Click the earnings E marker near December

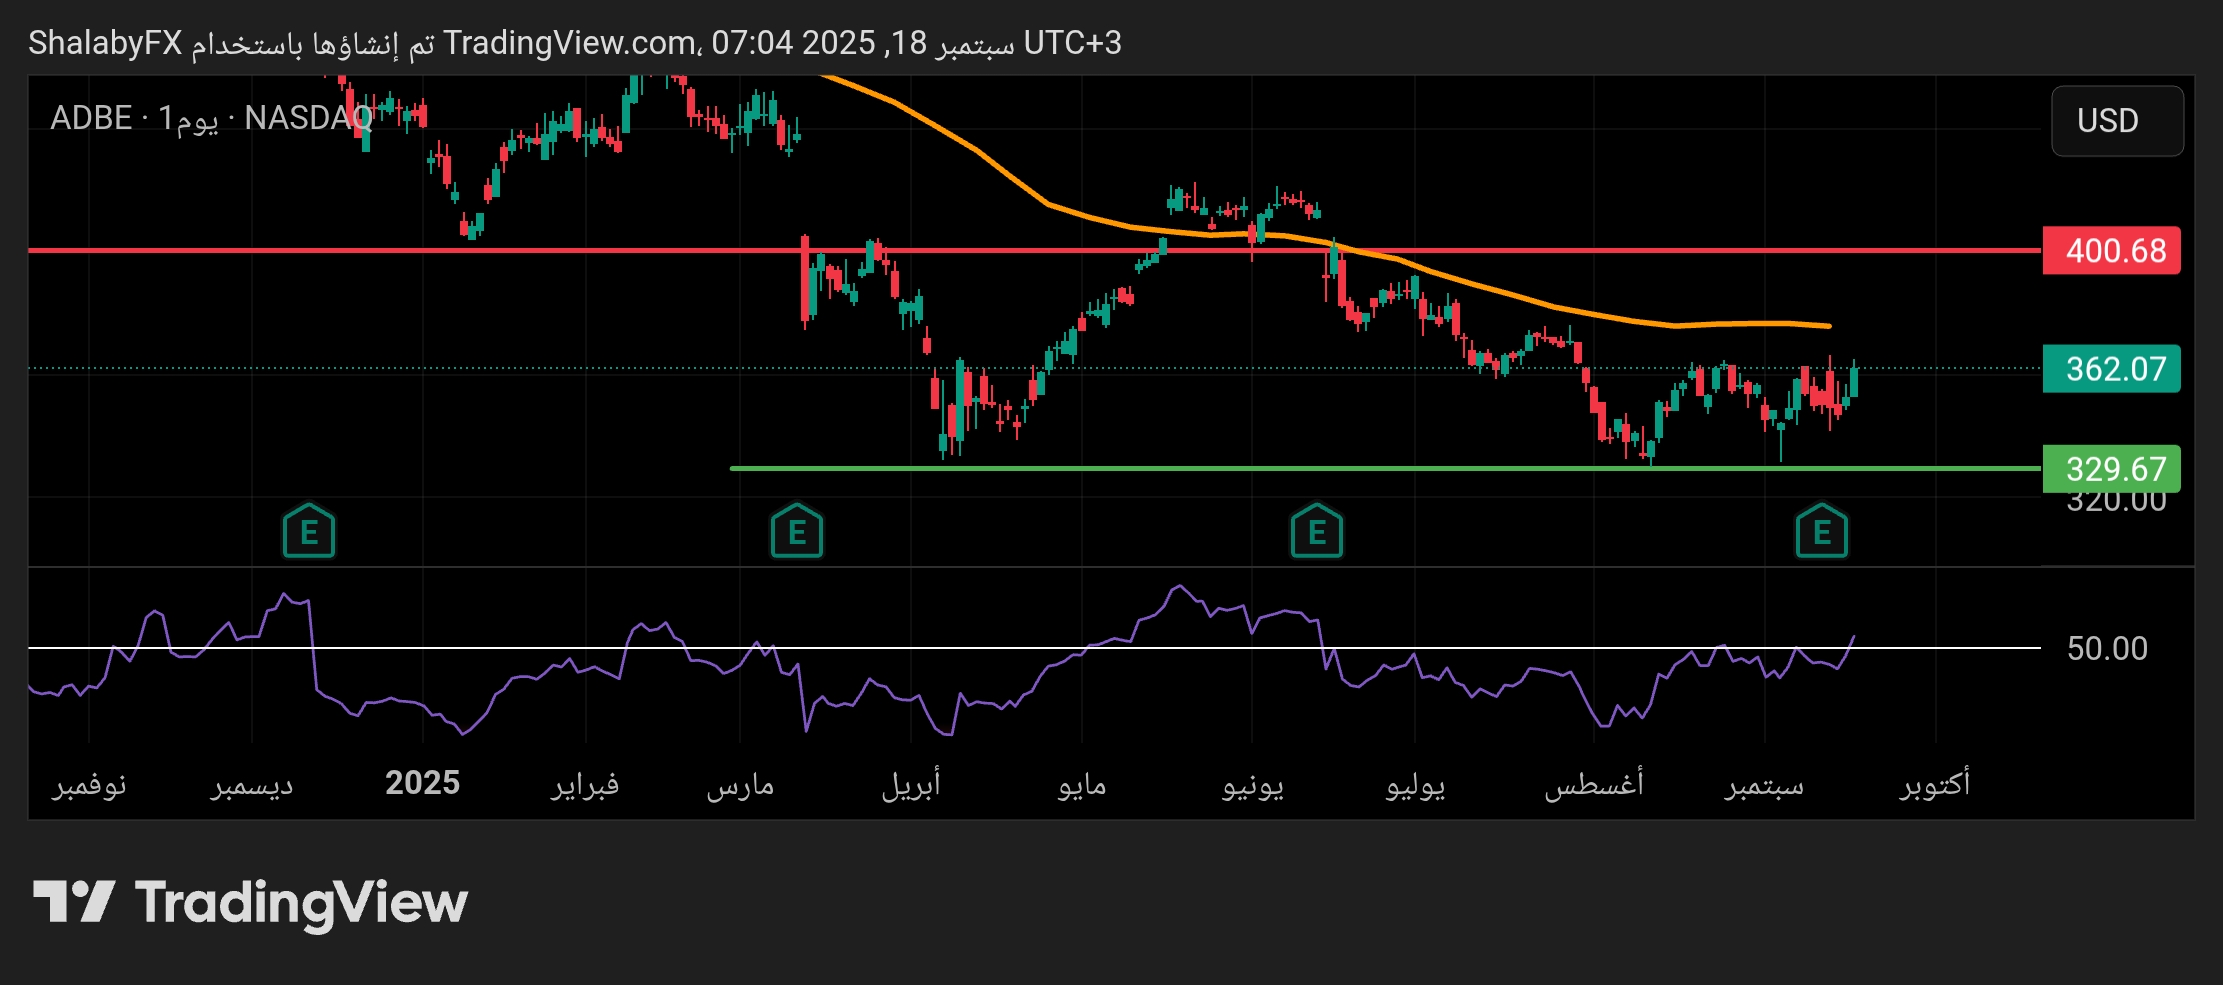tap(309, 531)
